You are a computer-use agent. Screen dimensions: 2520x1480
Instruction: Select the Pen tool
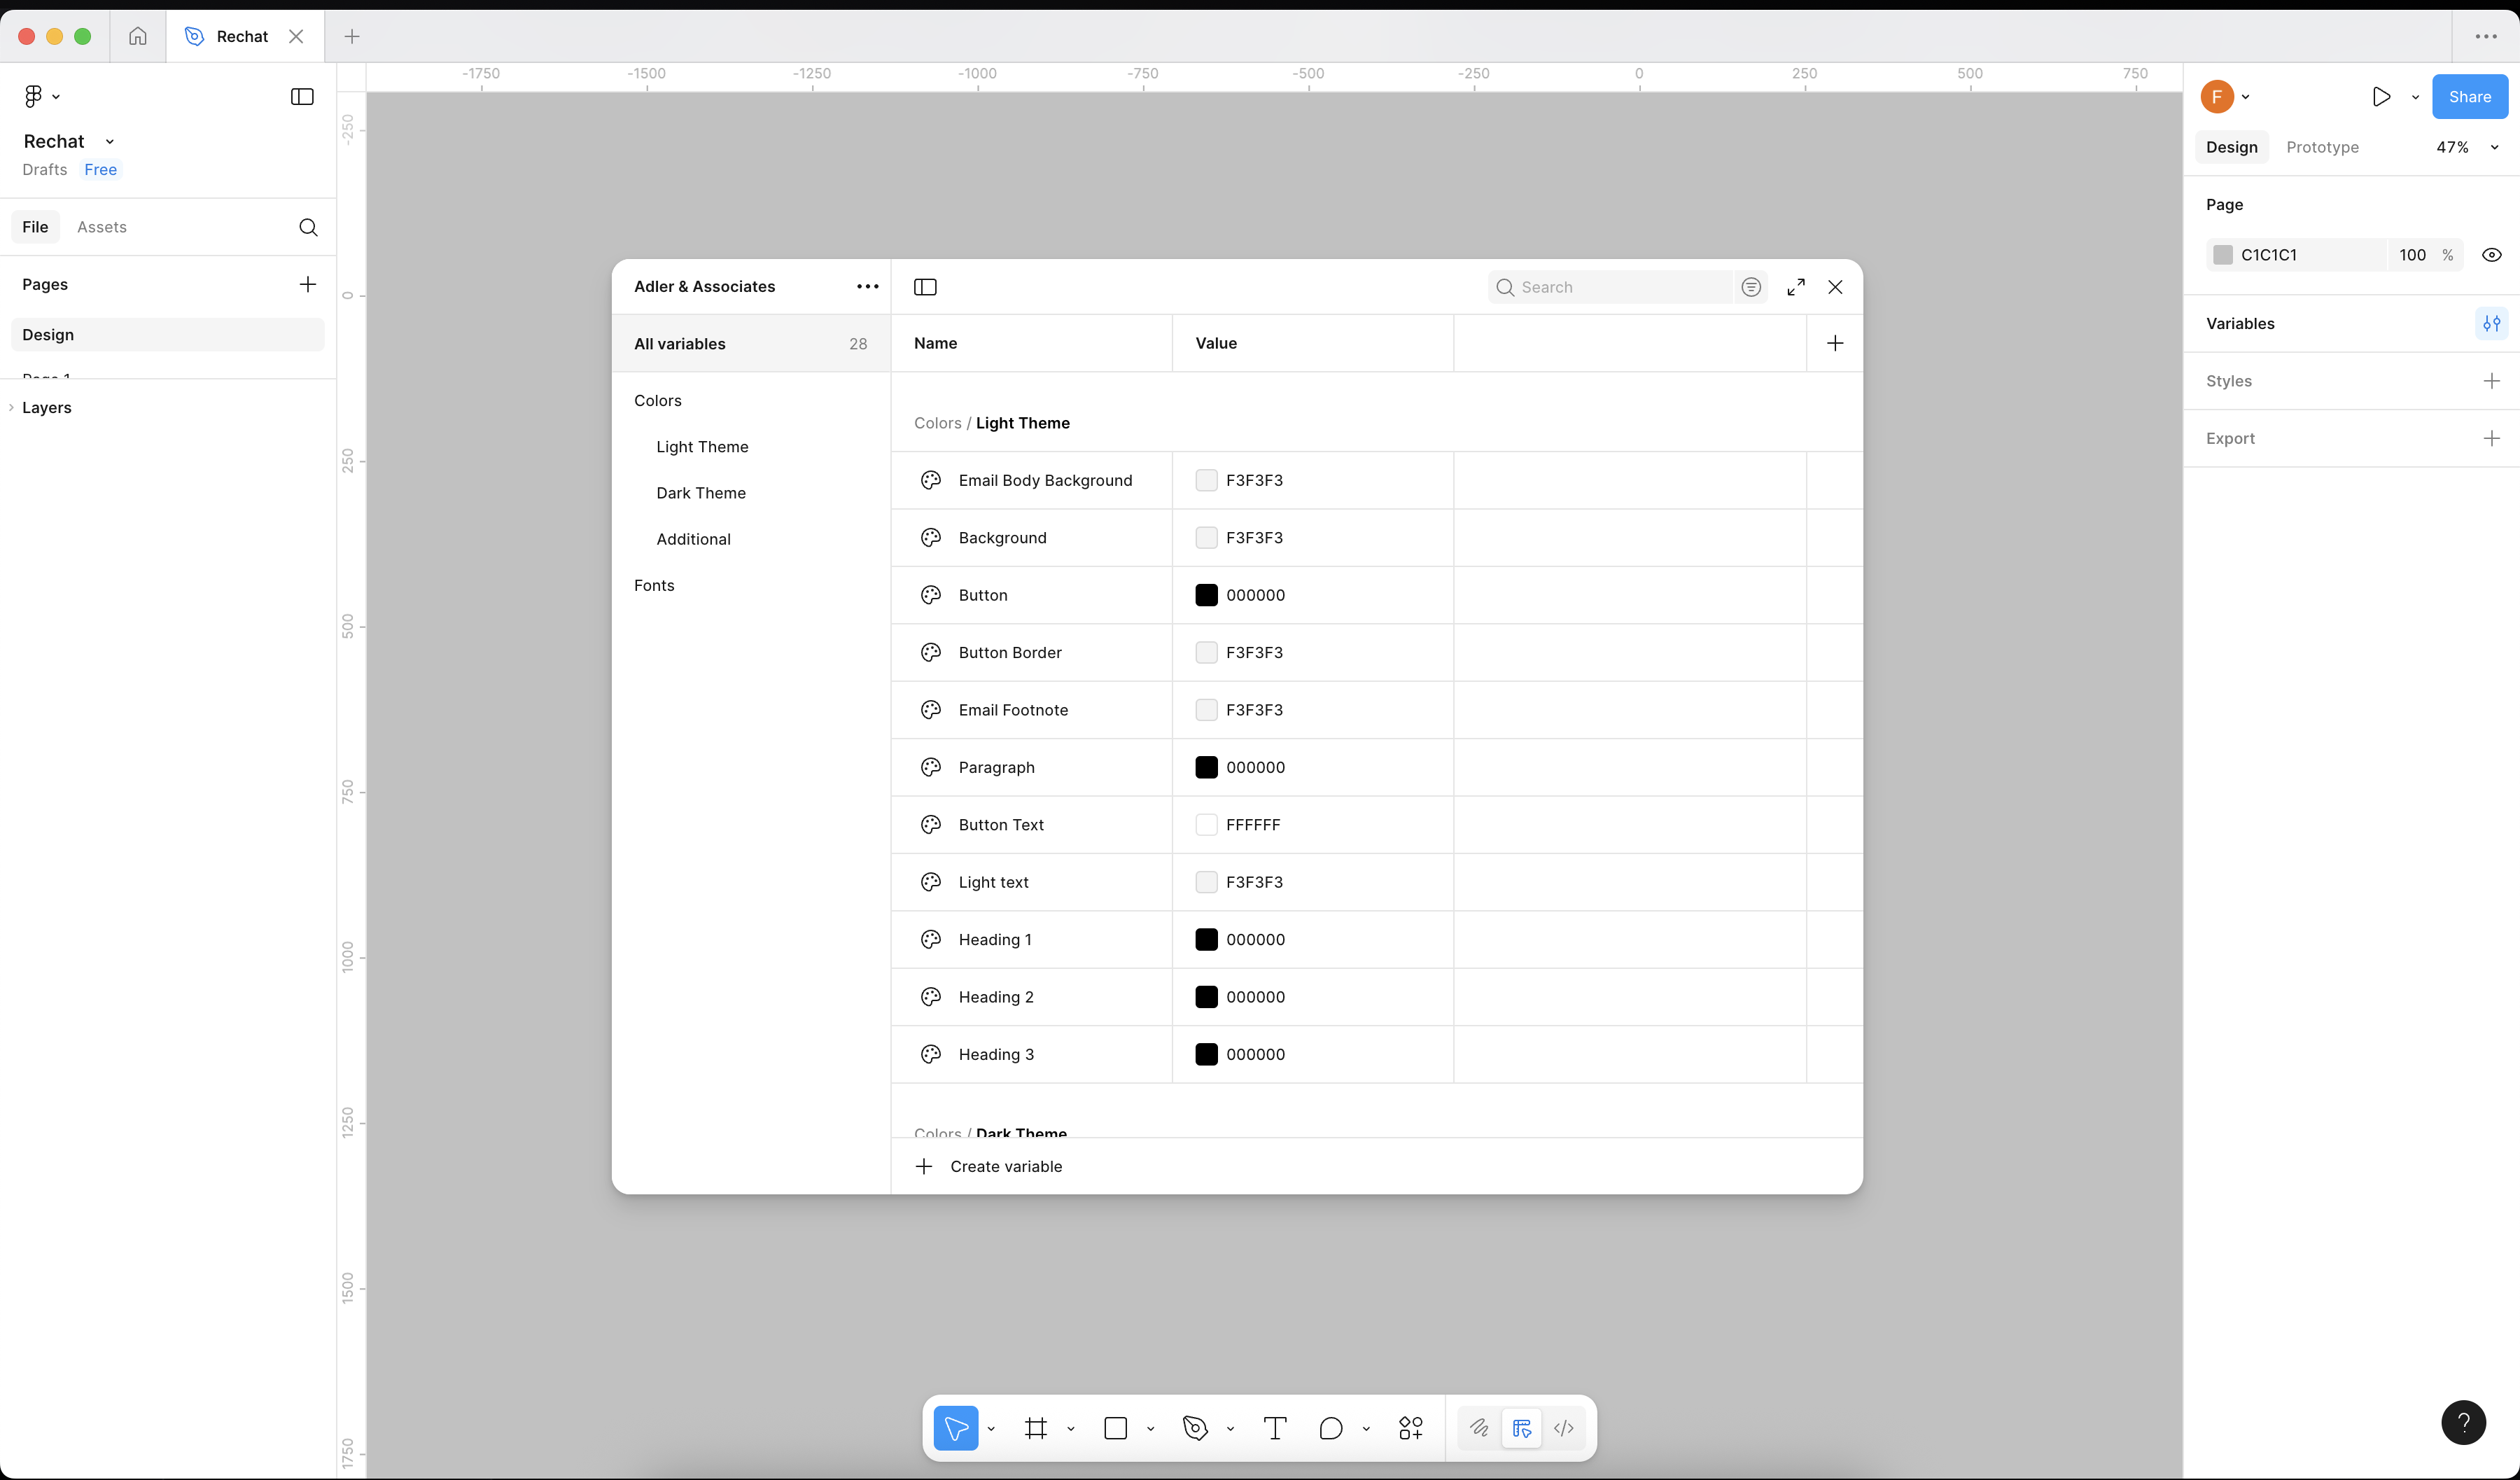1195,1428
